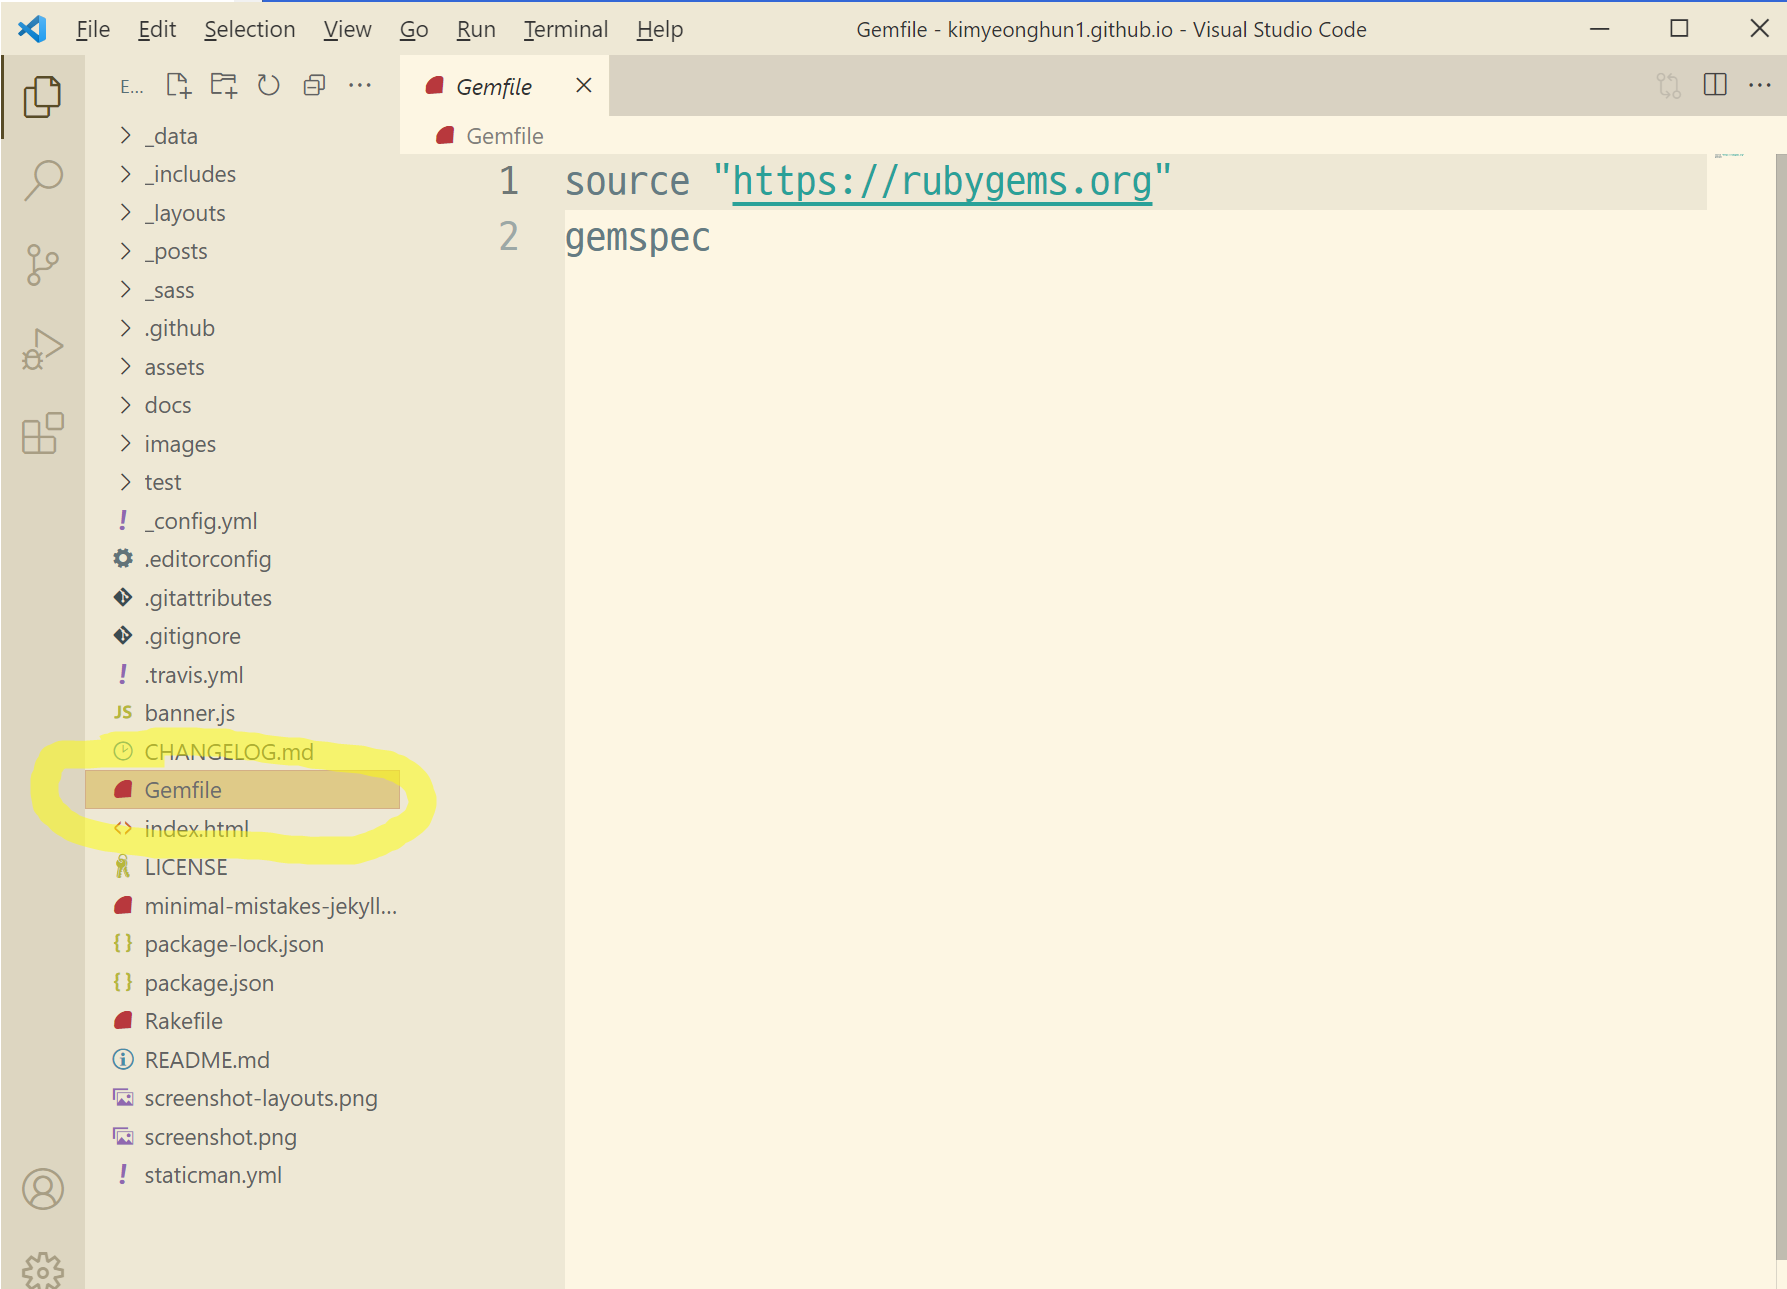Open the Accounts menu icon

coord(43,1189)
